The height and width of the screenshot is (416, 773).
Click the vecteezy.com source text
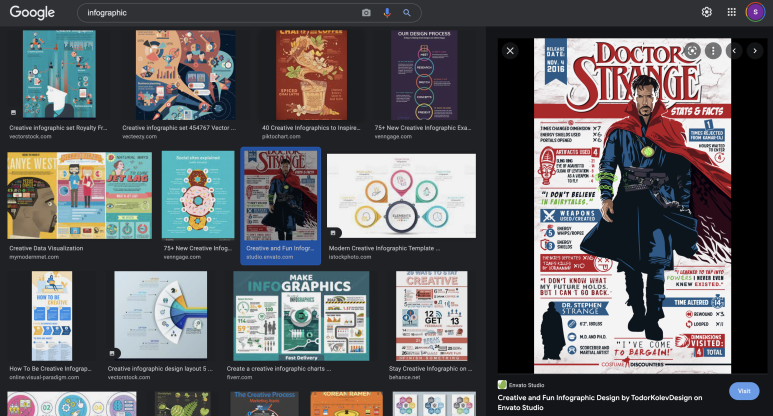pyautogui.click(x=140, y=137)
